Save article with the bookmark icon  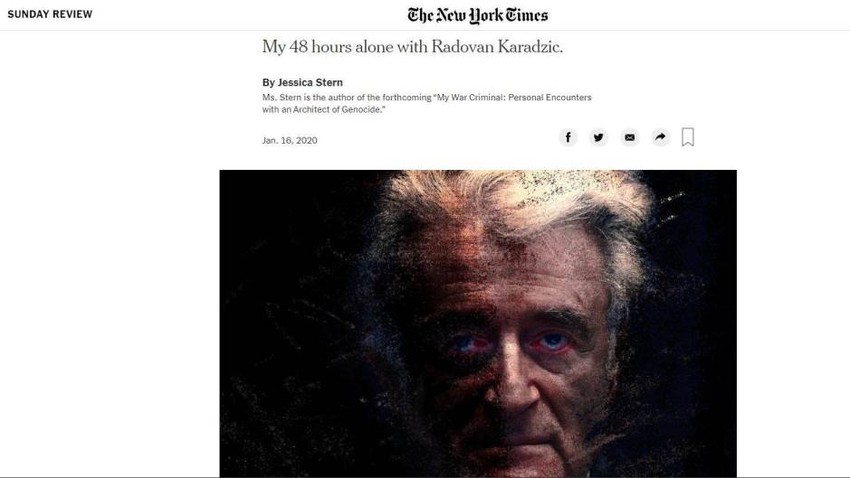point(688,137)
